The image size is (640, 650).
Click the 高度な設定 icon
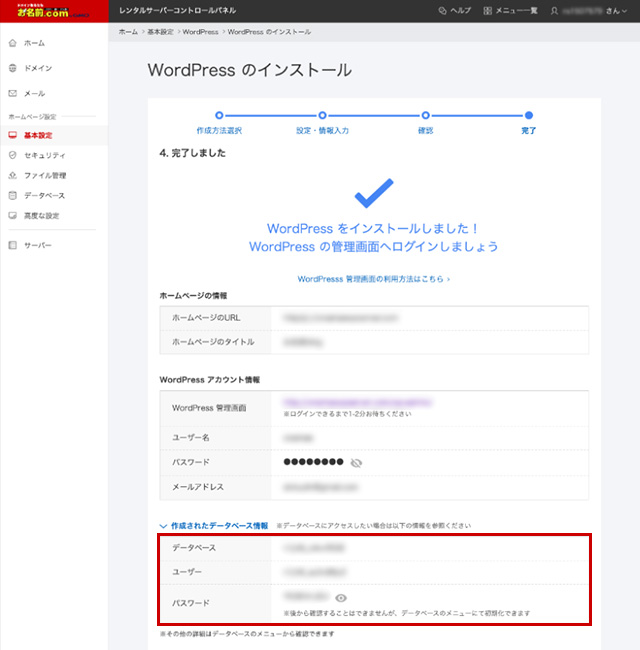(13, 216)
